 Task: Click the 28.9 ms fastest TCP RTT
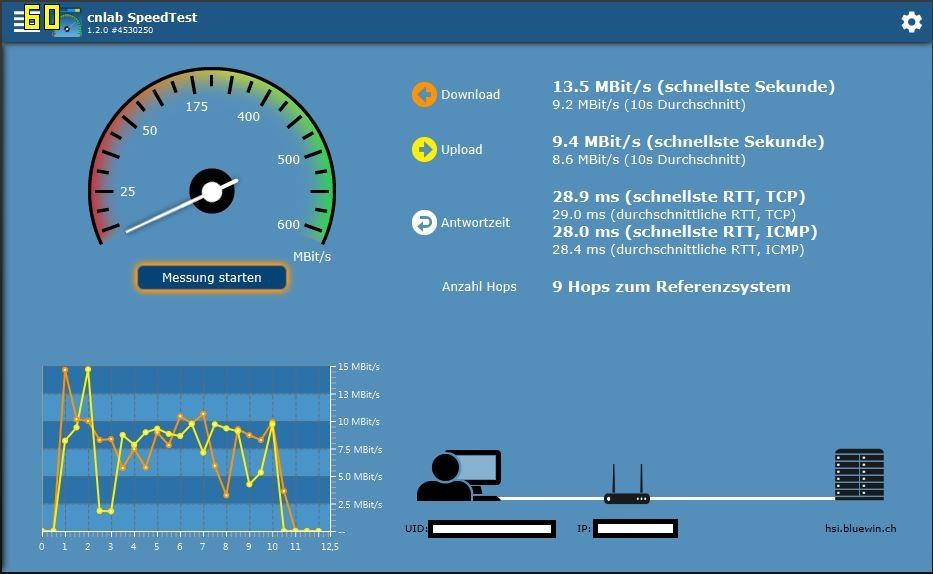pos(678,196)
